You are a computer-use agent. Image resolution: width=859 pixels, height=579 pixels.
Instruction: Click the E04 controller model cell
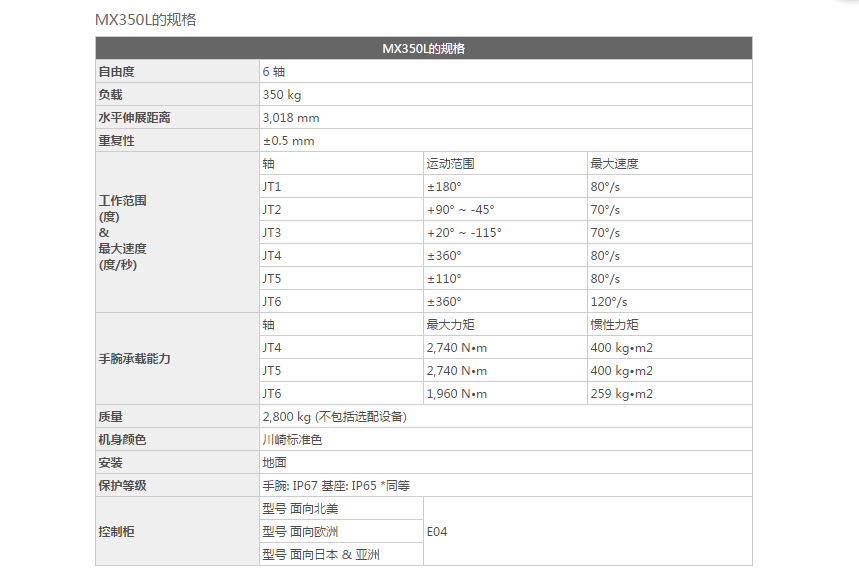[x=437, y=531]
